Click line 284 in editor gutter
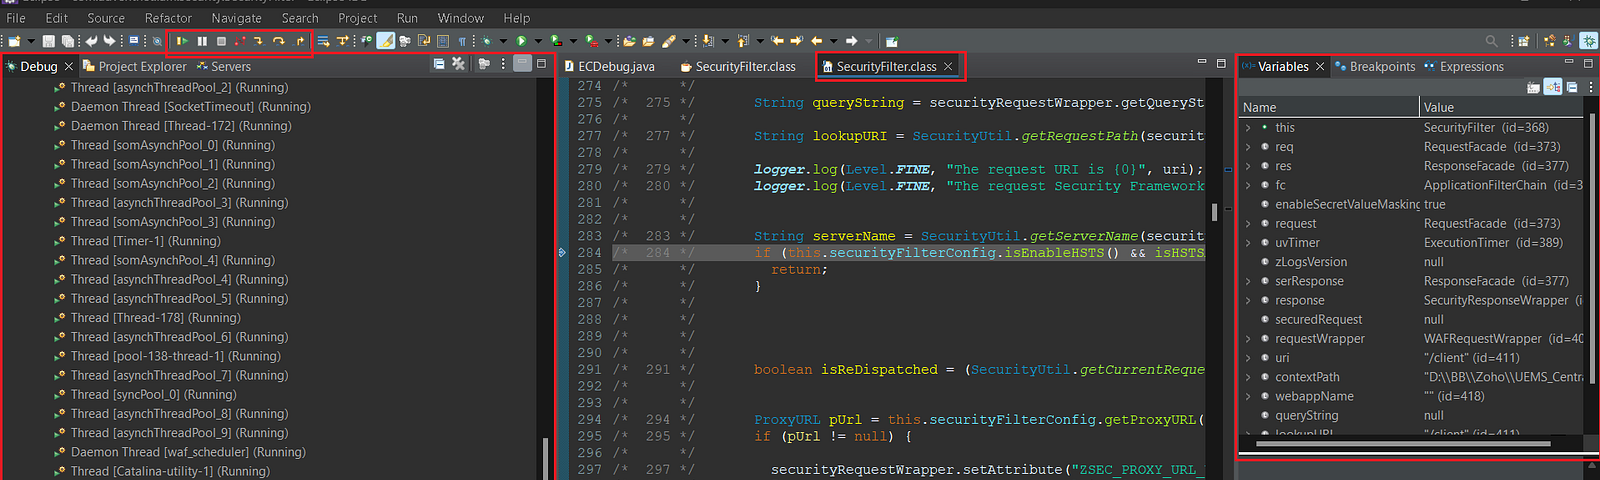1600x480 pixels. point(589,253)
